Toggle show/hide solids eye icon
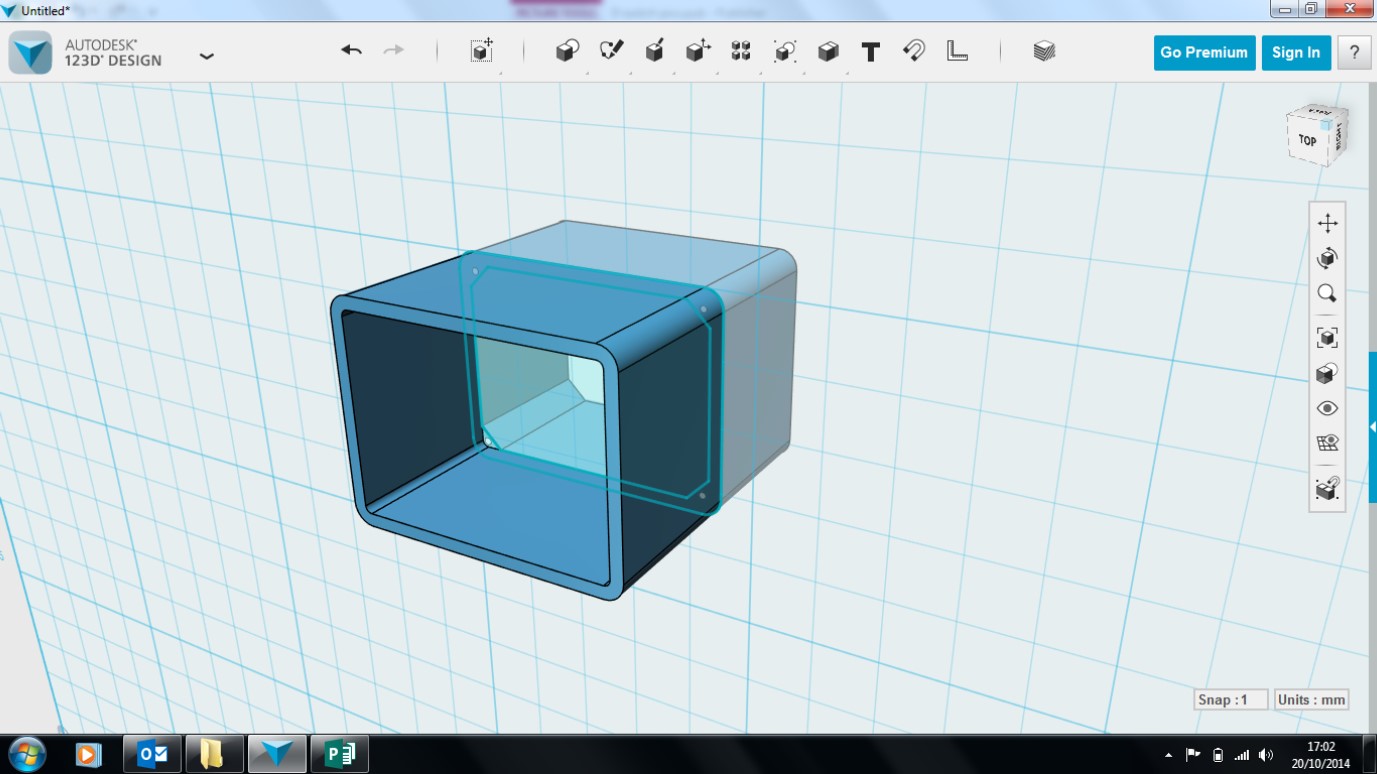This screenshot has width=1377, height=774. click(x=1327, y=408)
